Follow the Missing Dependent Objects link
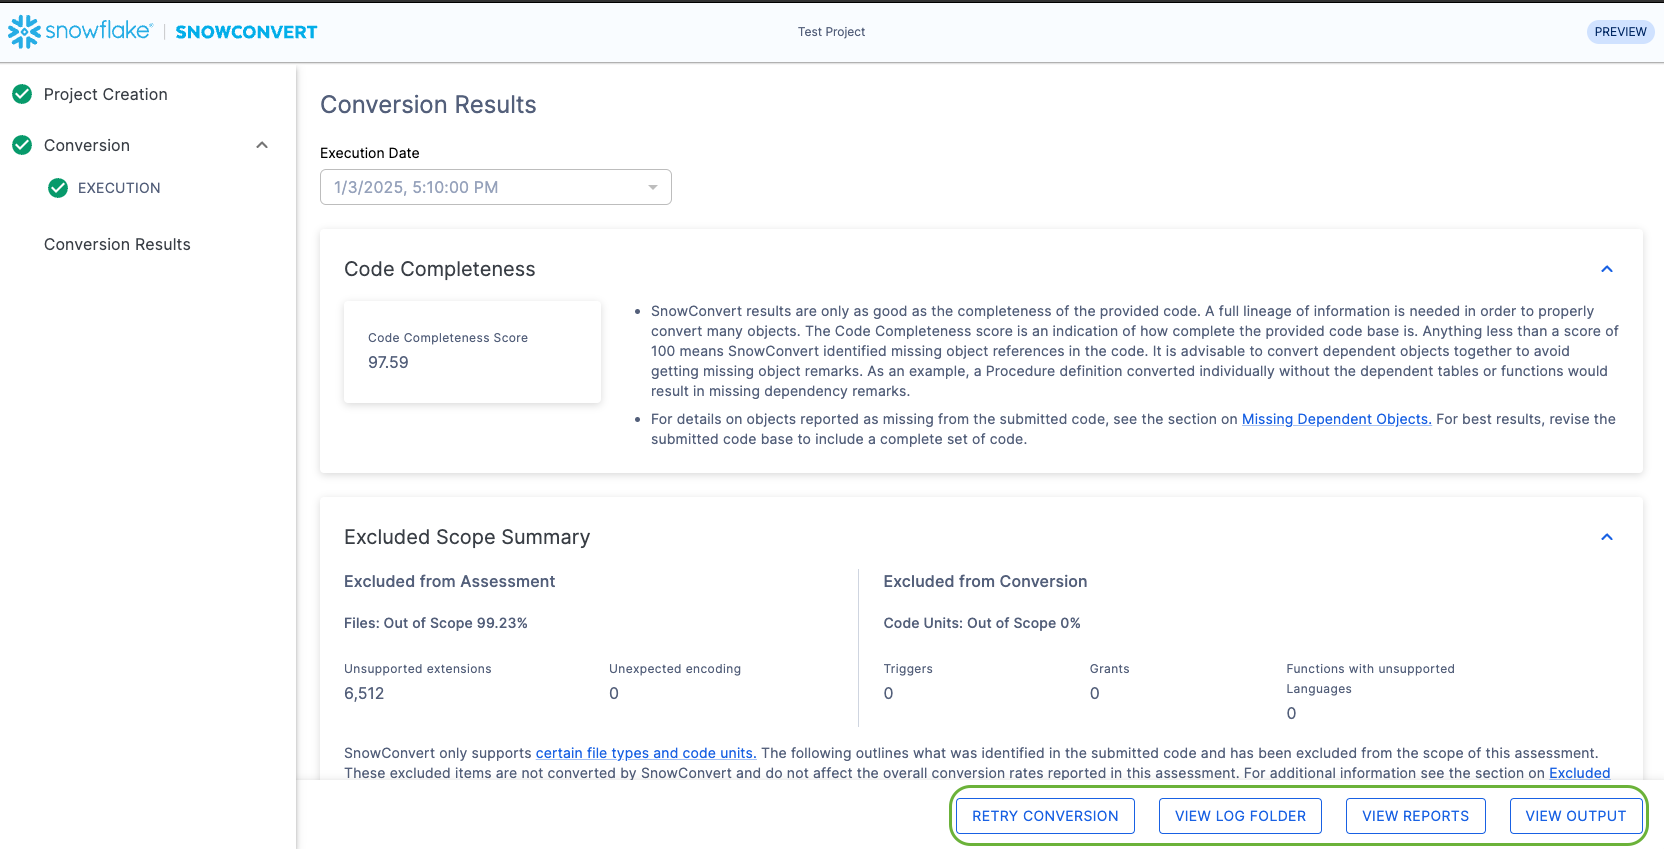1664x849 pixels. coord(1336,419)
